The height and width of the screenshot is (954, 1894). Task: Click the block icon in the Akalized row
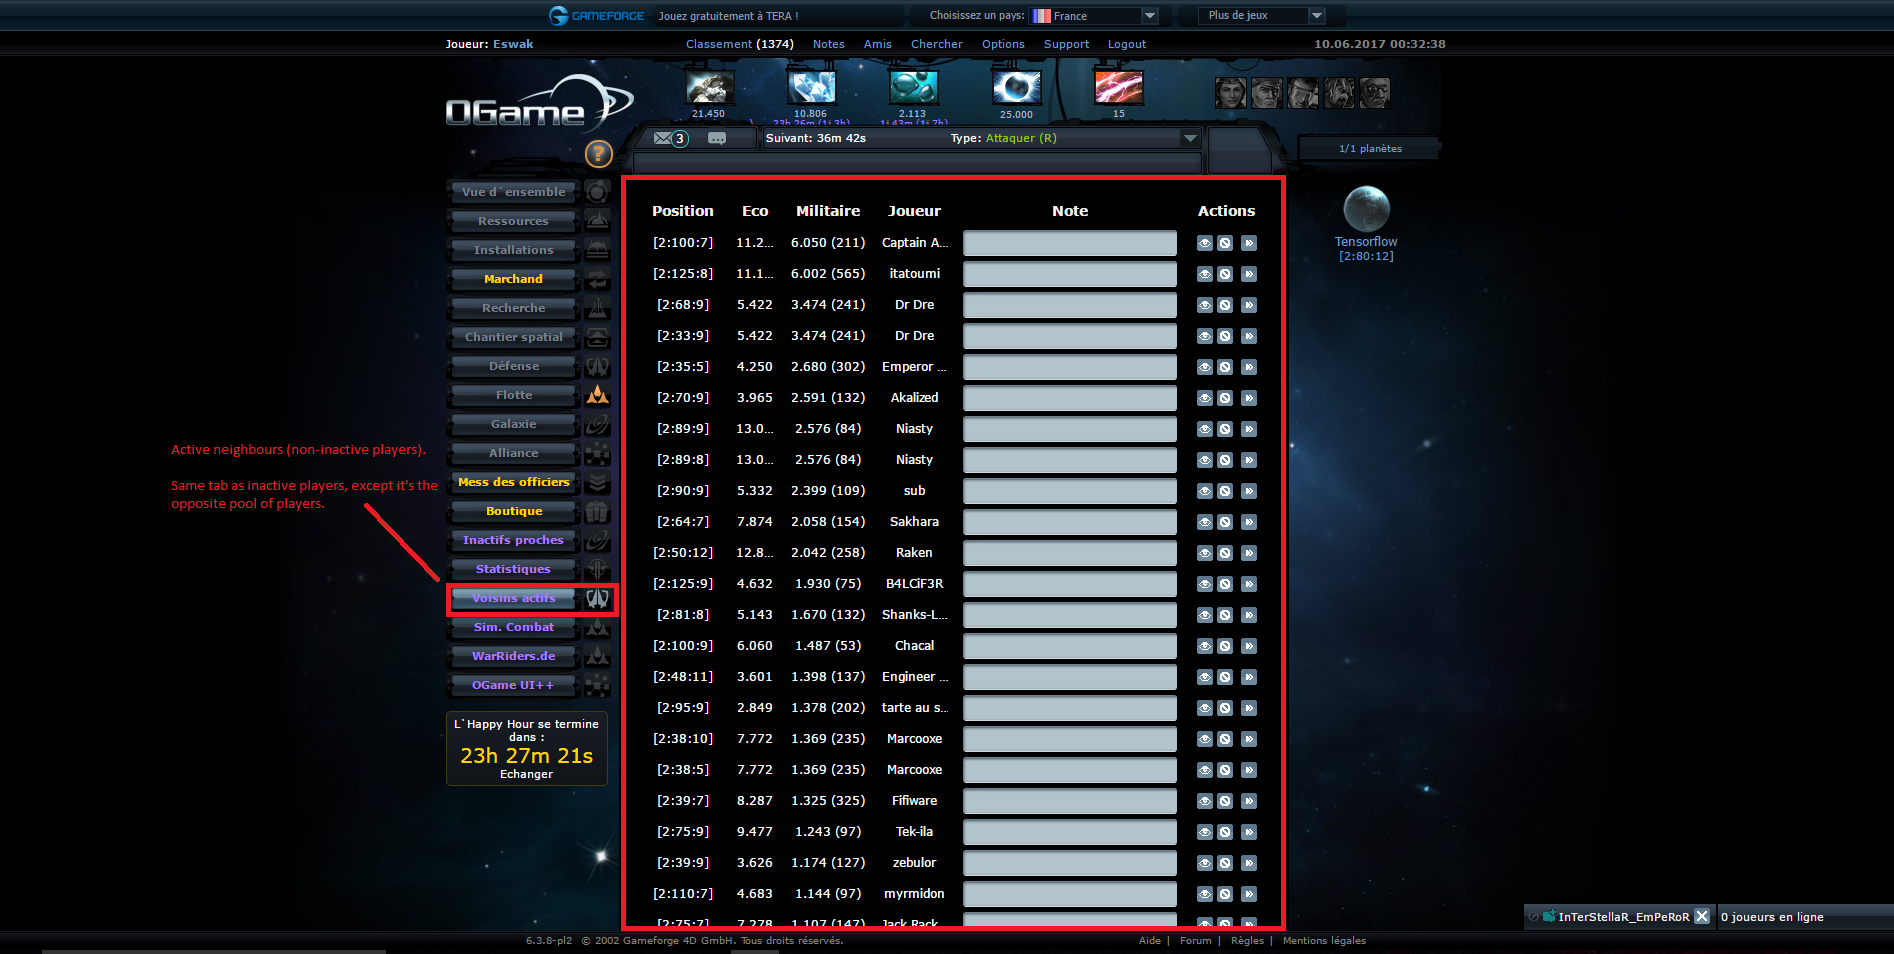pos(1225,398)
